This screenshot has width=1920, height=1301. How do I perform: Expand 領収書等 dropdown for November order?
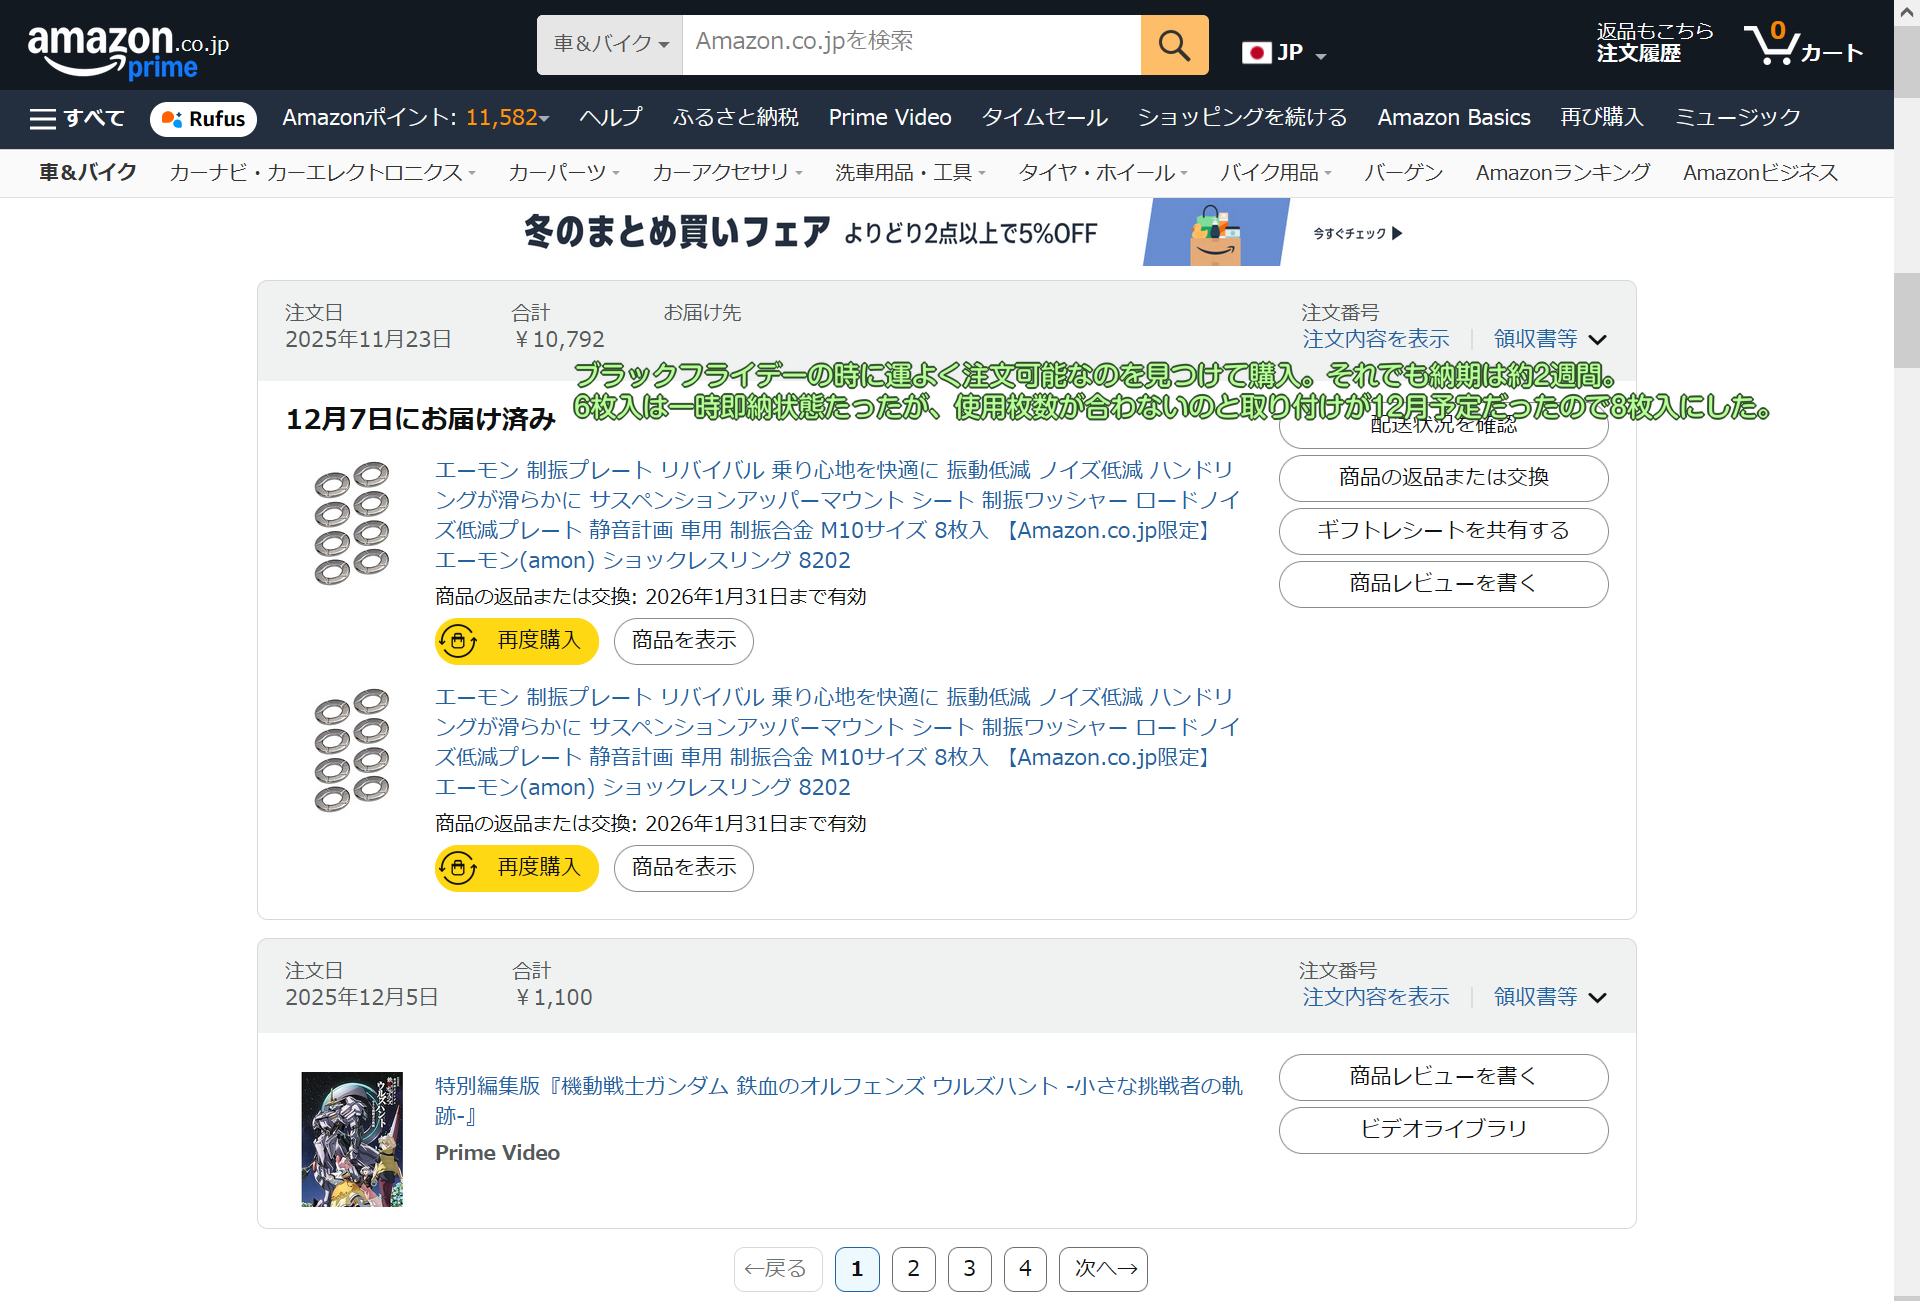point(1549,340)
